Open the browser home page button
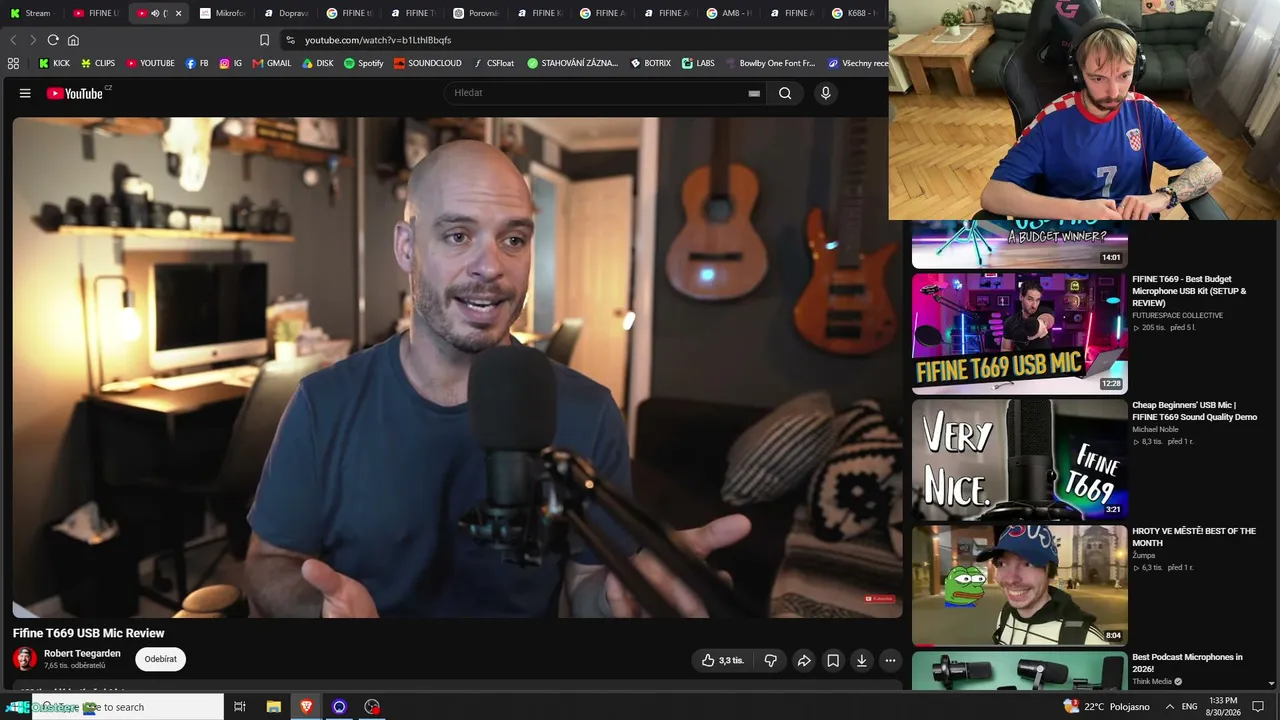 [73, 40]
